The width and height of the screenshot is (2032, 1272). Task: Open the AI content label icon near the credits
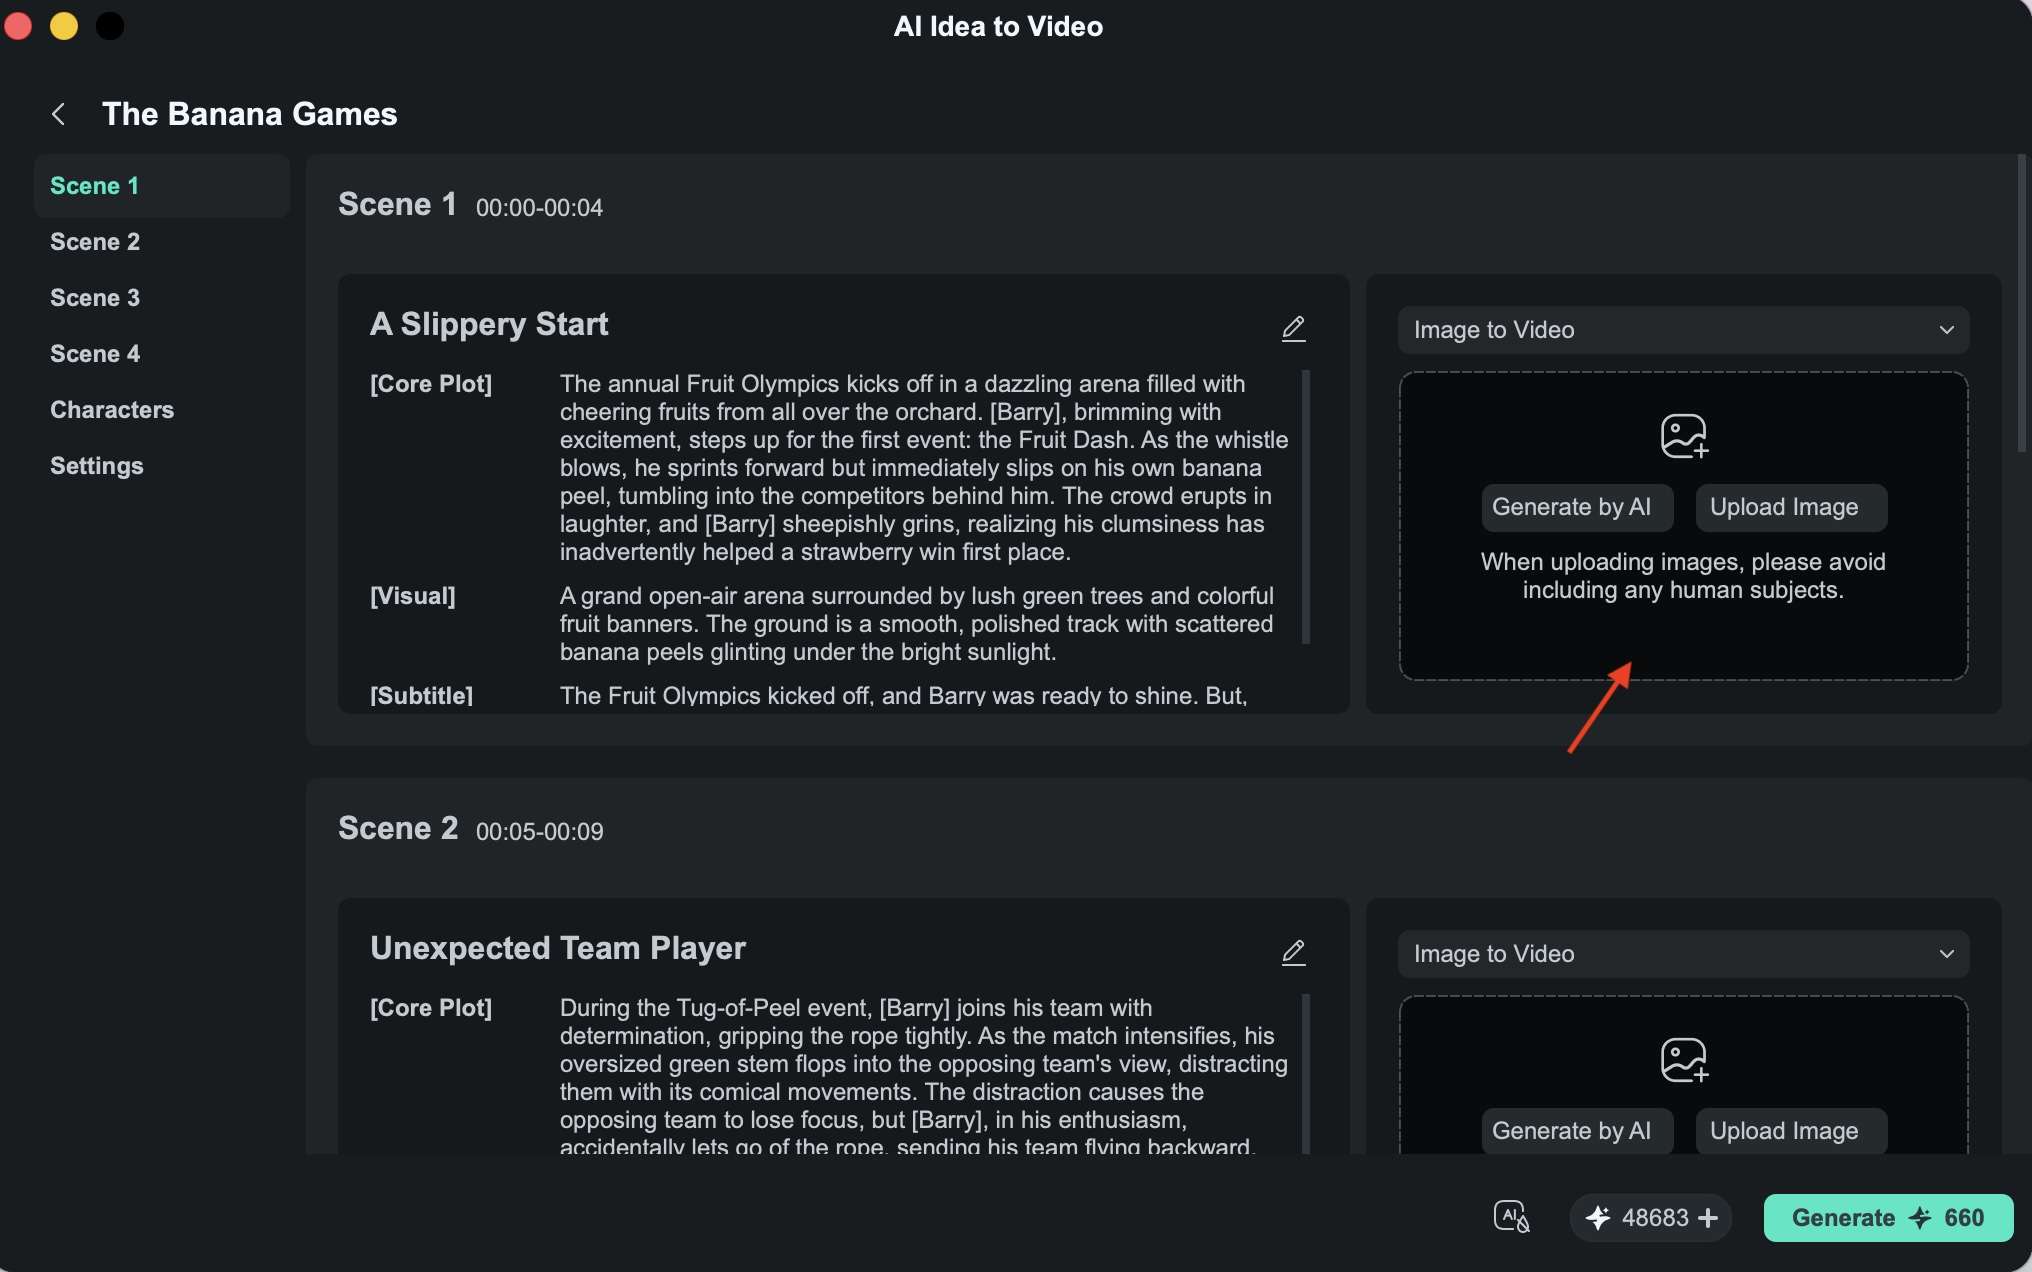click(x=1511, y=1217)
